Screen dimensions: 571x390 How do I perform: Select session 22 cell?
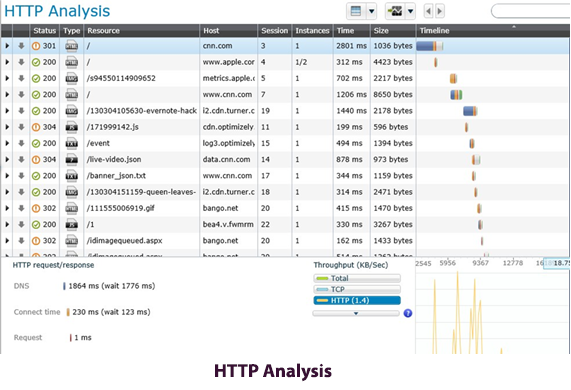pyautogui.click(x=265, y=225)
